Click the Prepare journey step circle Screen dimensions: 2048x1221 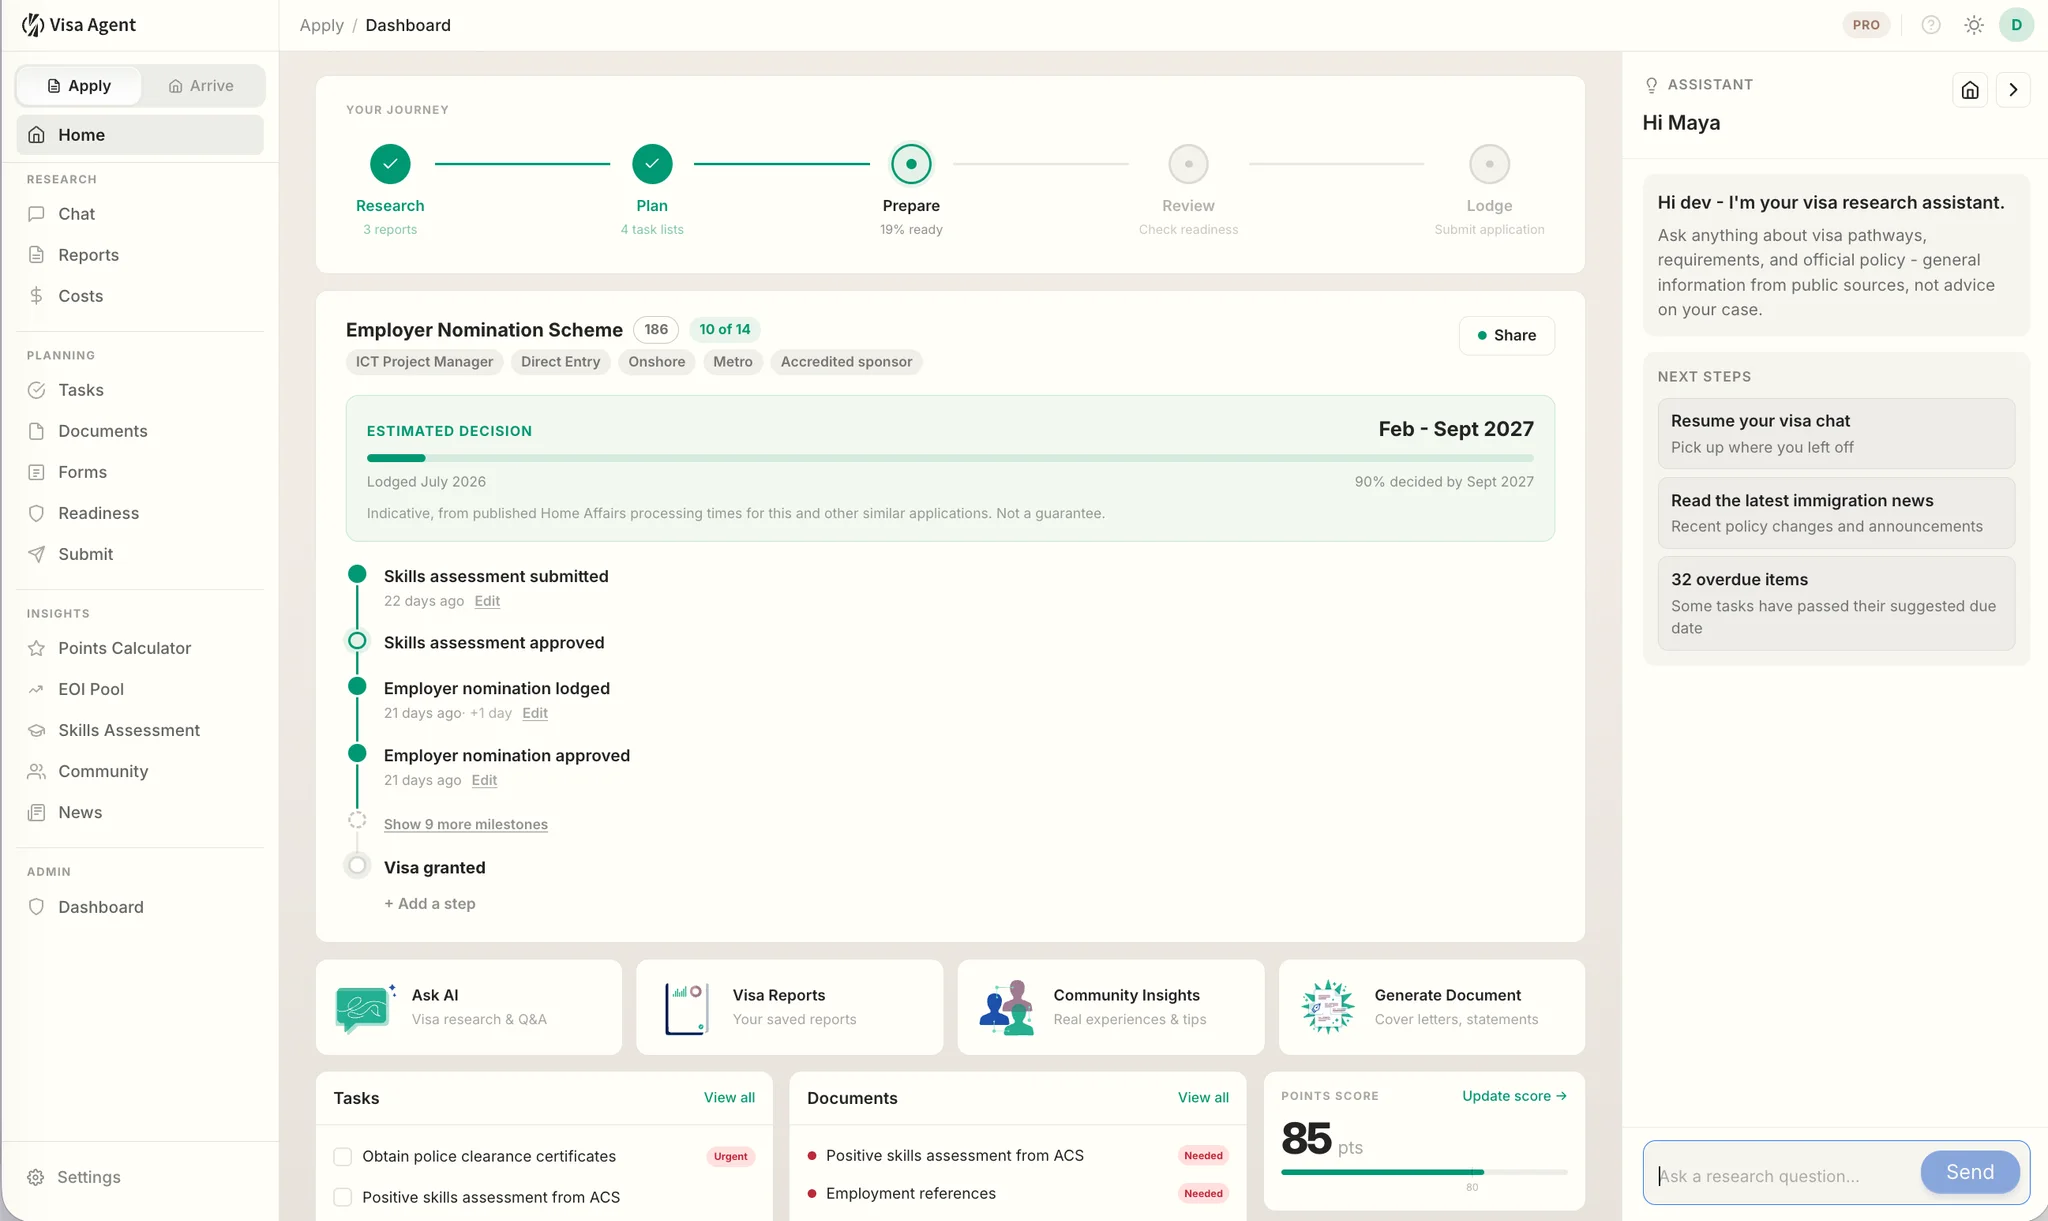(911, 164)
